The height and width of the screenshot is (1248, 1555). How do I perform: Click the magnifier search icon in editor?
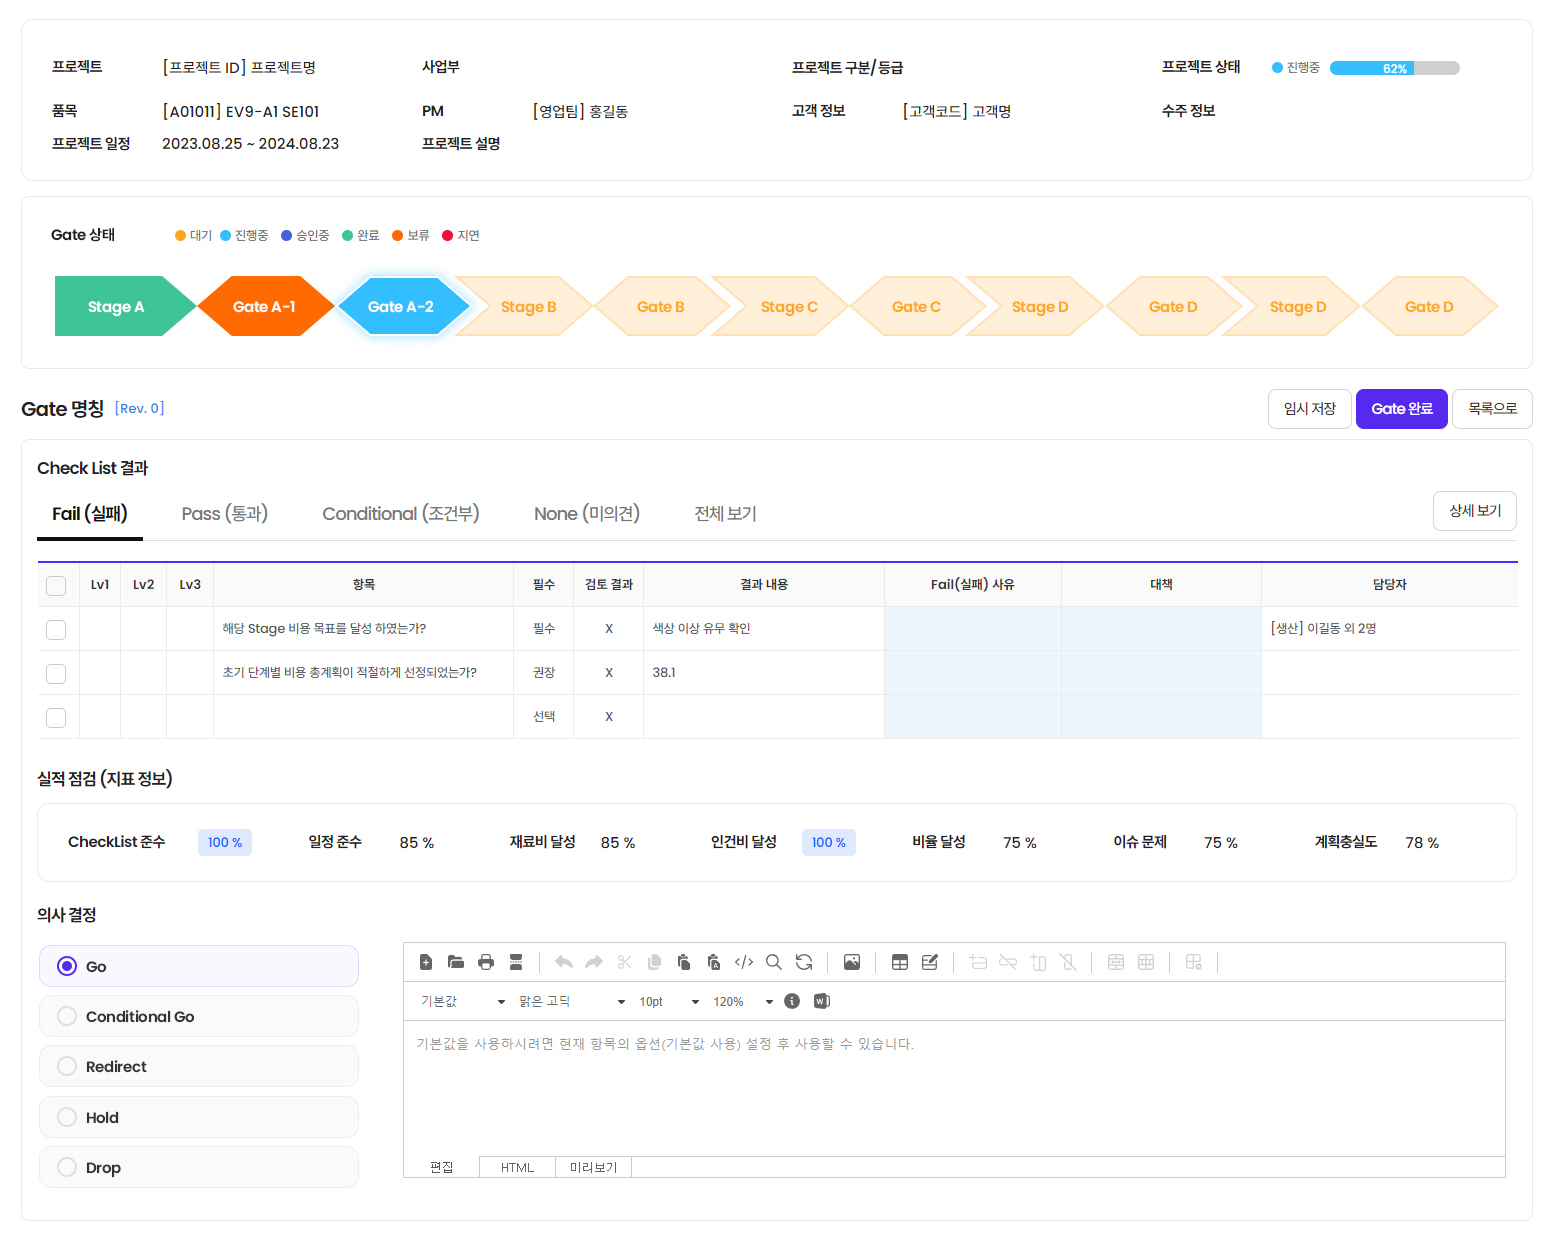(774, 962)
